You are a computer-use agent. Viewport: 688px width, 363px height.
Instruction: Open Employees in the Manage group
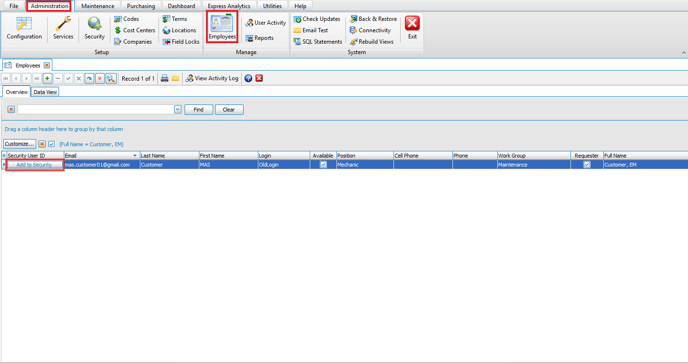point(222,27)
